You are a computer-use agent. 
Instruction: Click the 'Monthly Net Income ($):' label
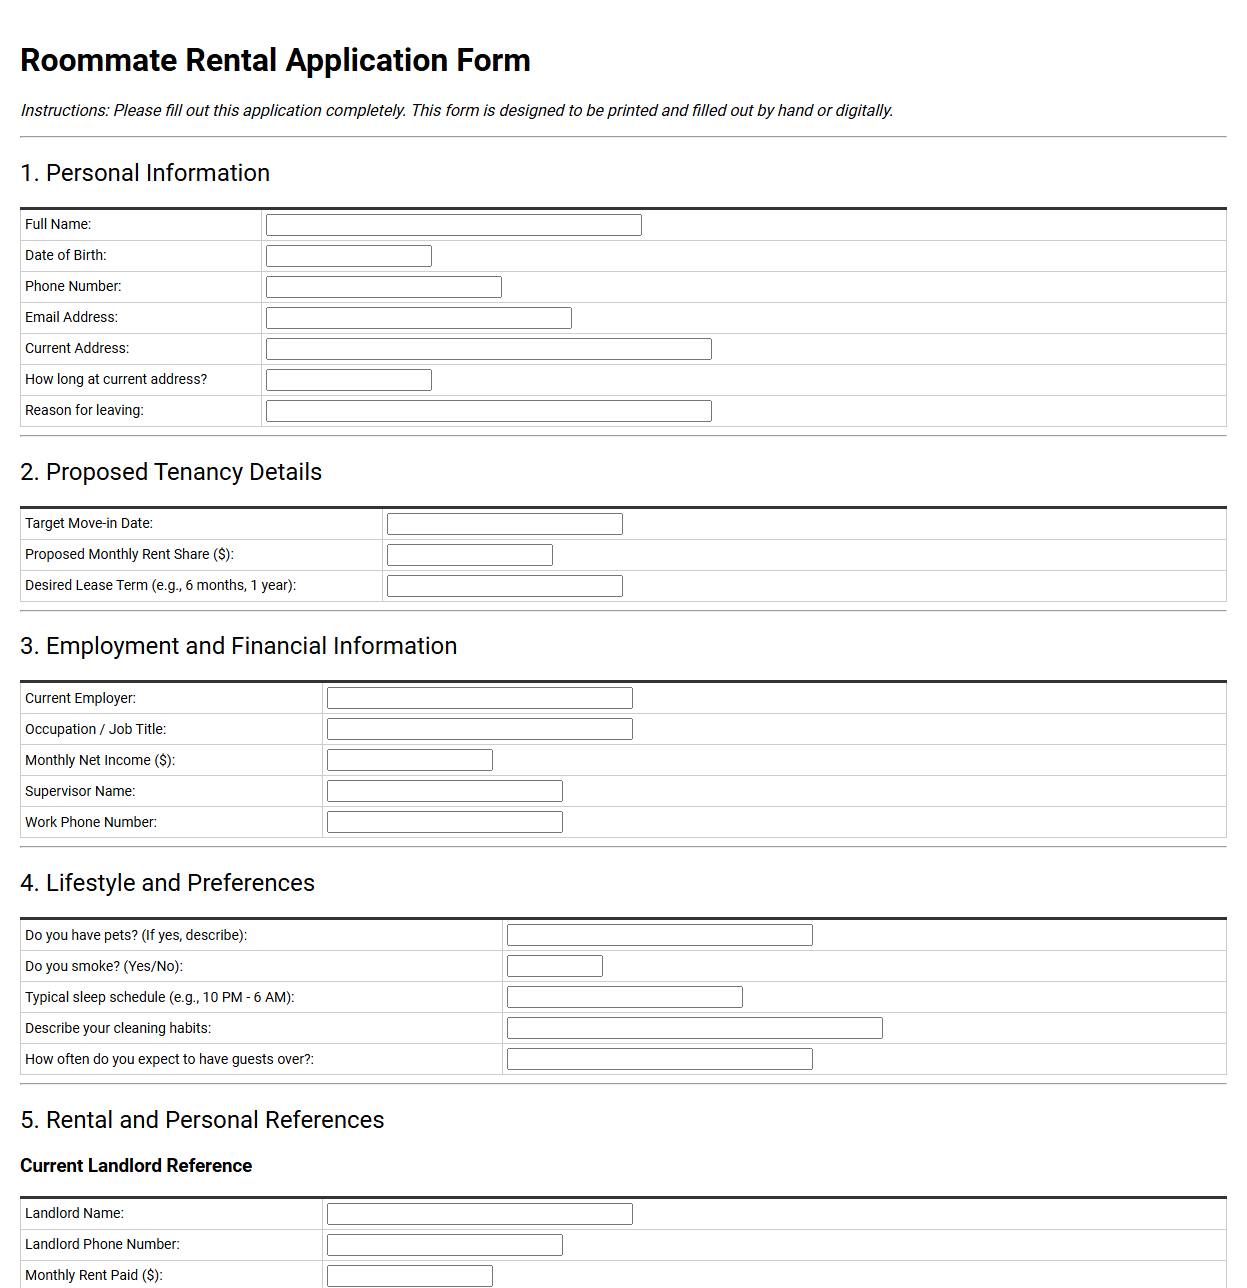(100, 760)
